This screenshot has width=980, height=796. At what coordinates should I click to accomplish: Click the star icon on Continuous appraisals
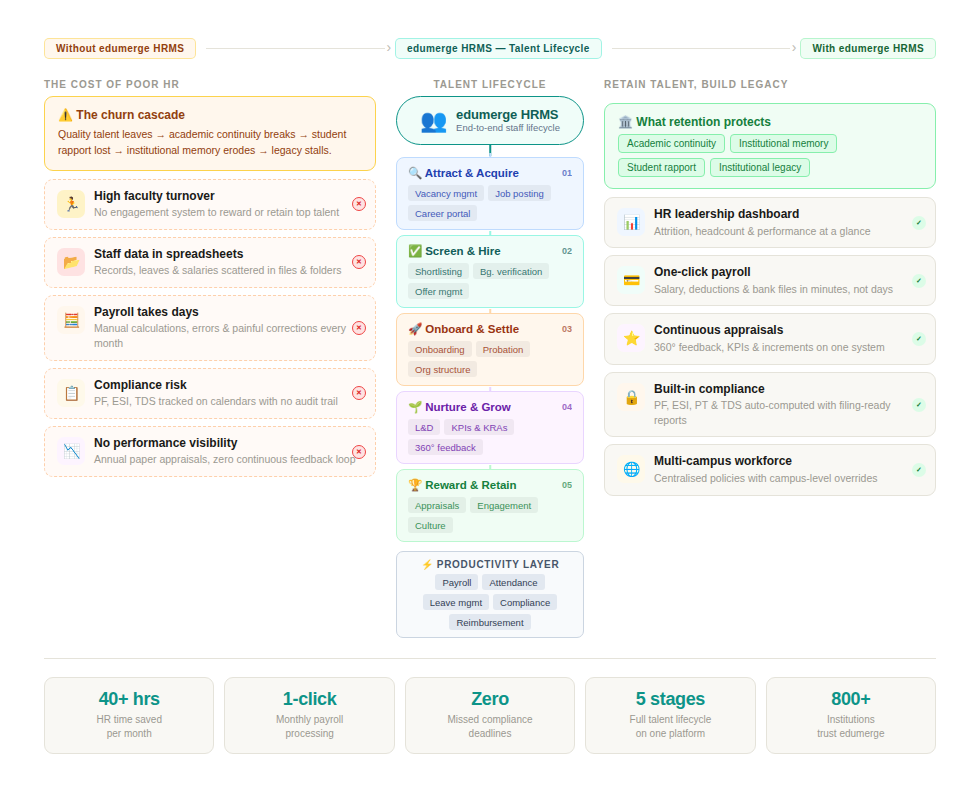(630, 338)
